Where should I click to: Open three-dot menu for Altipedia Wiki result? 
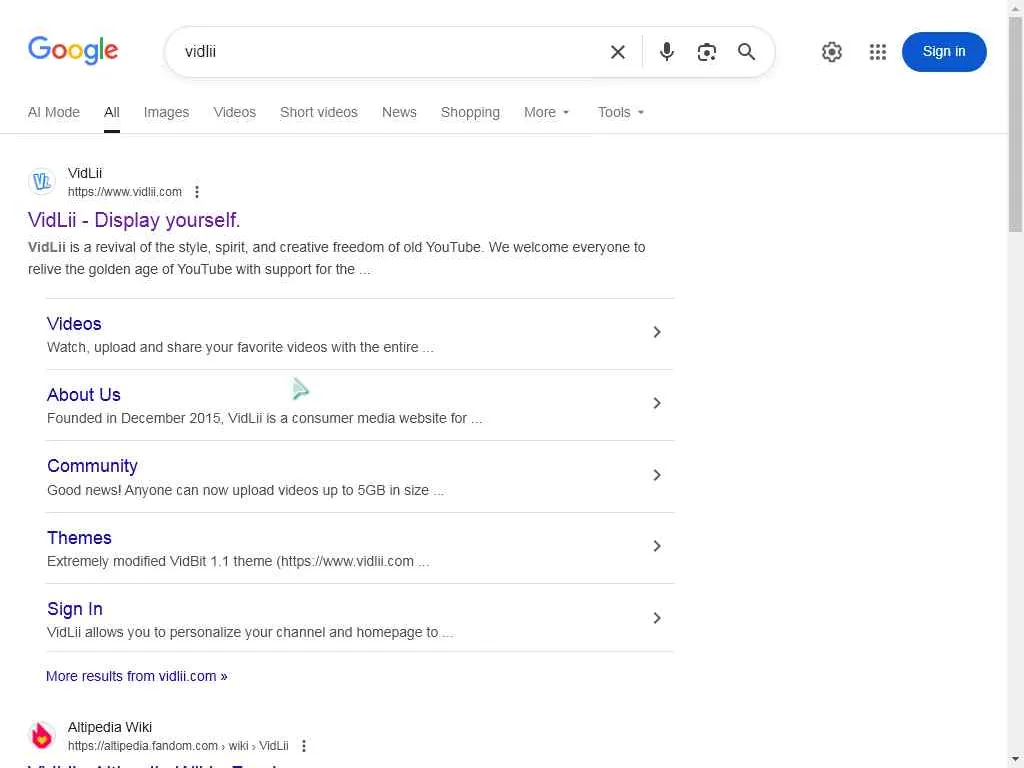[x=304, y=746]
